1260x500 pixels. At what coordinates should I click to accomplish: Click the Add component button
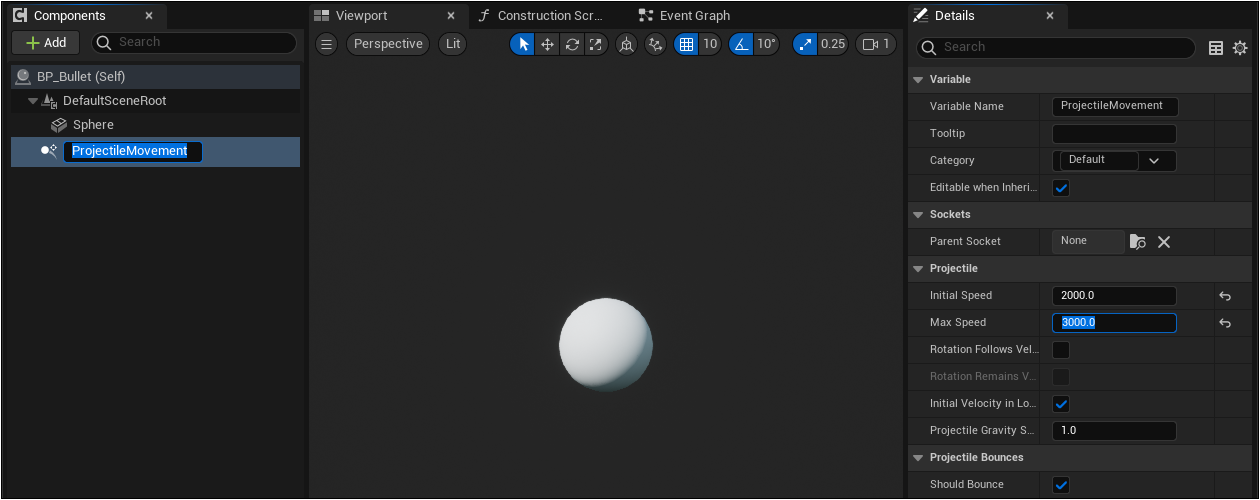[46, 43]
